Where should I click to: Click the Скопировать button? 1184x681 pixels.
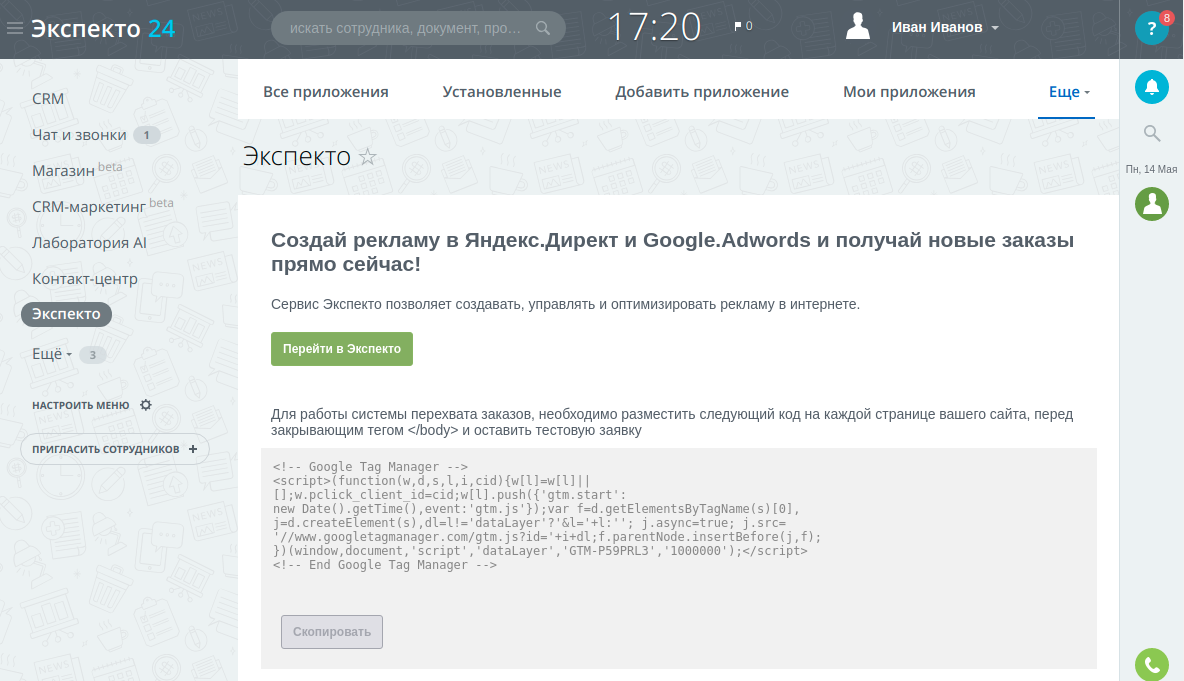click(331, 632)
